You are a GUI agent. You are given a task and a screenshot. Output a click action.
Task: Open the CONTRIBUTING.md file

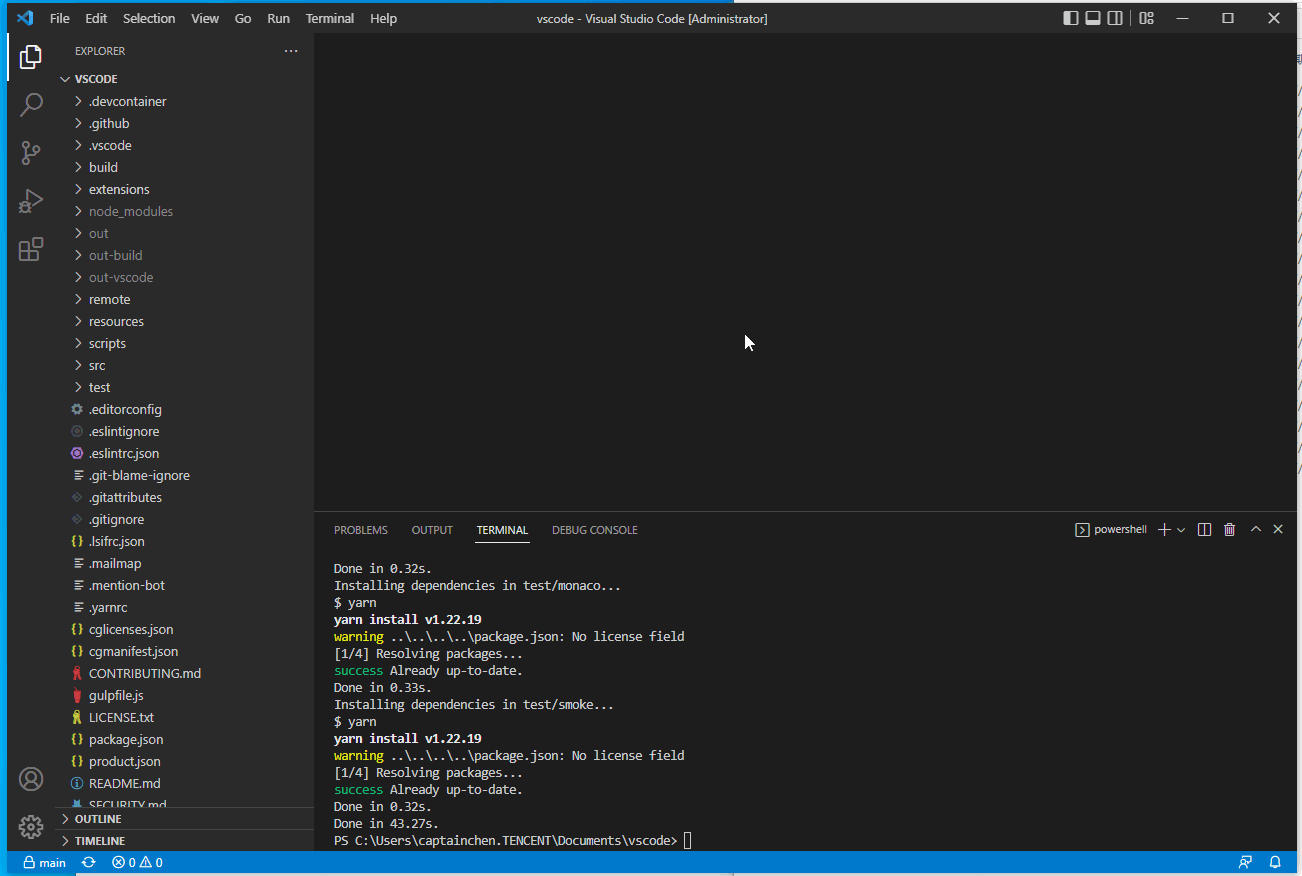(x=185, y=673)
